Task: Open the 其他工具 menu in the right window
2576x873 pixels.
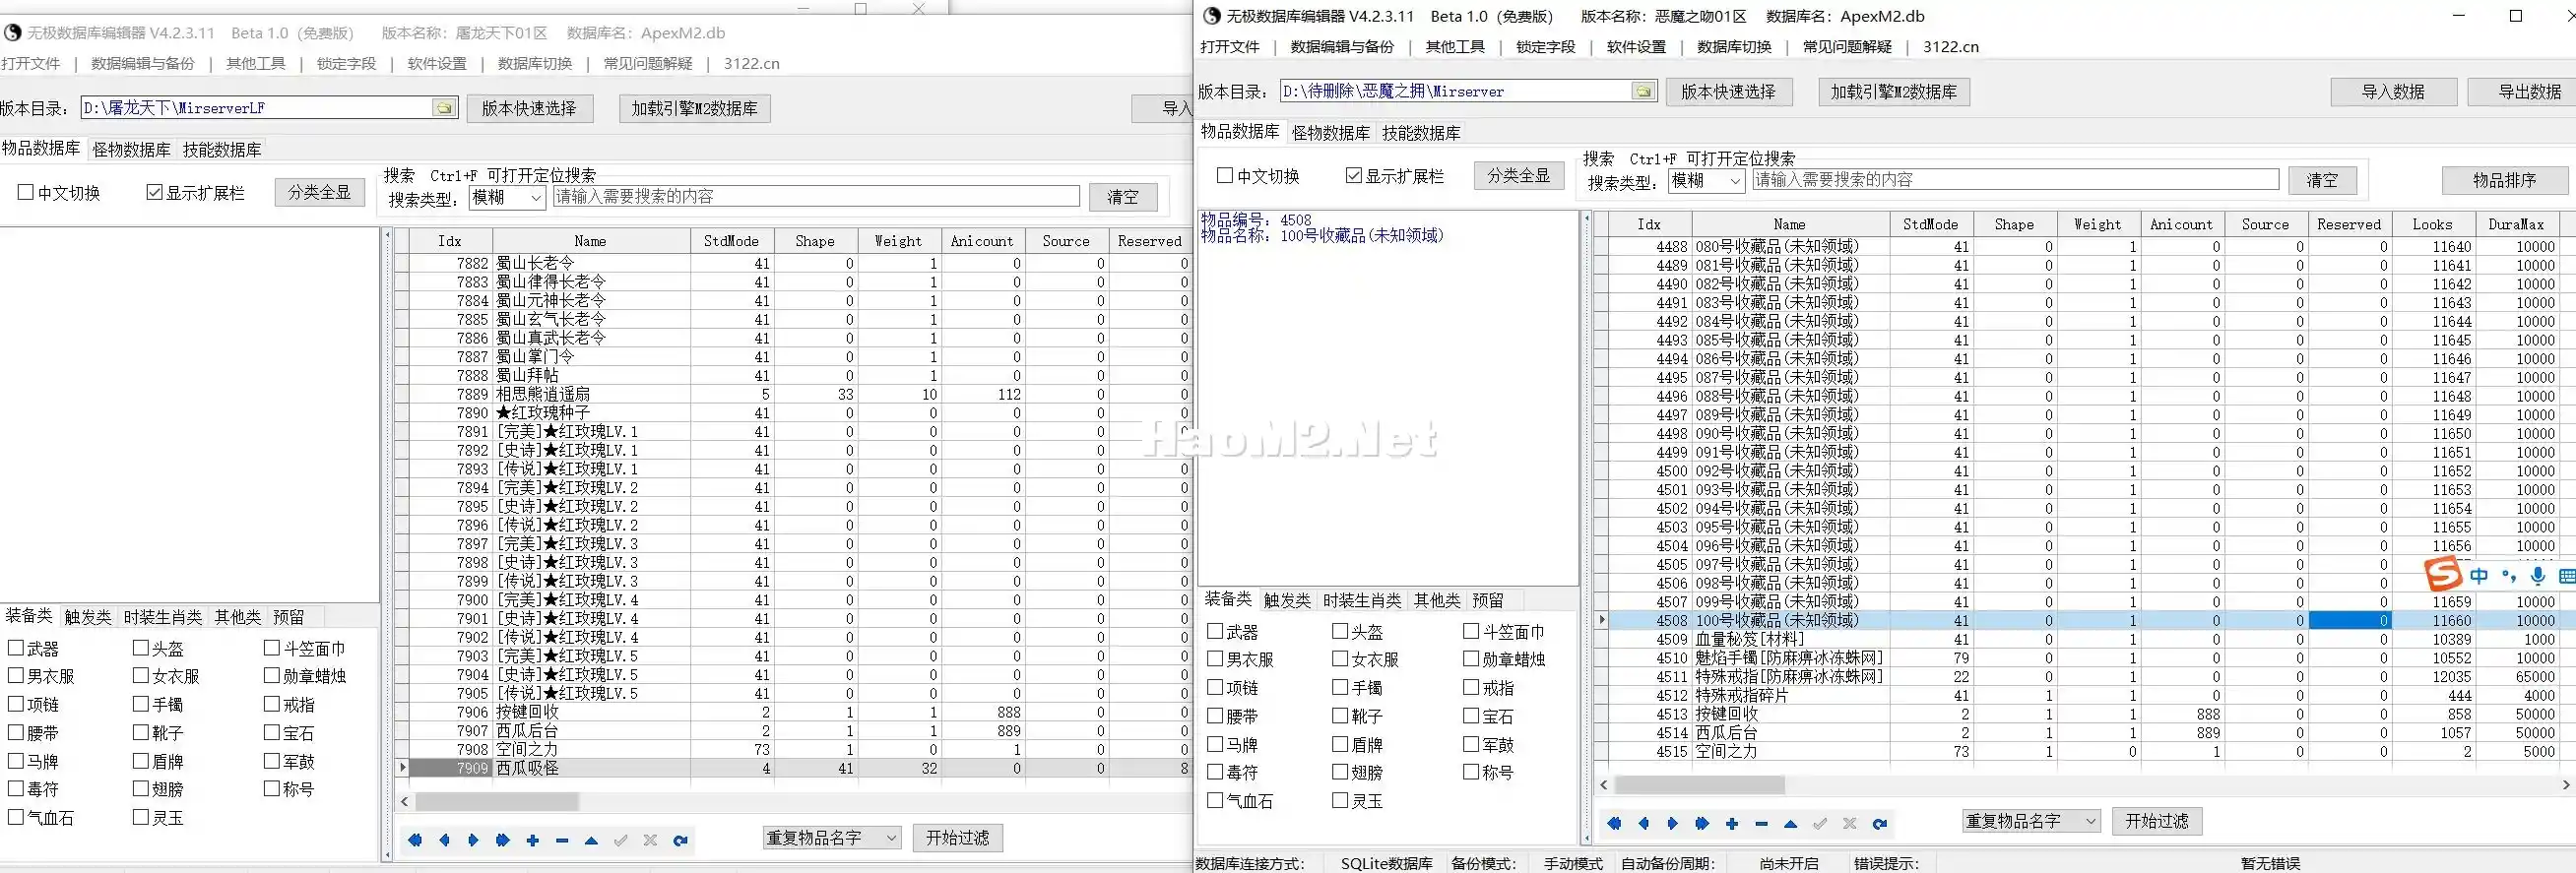Action: (1455, 46)
